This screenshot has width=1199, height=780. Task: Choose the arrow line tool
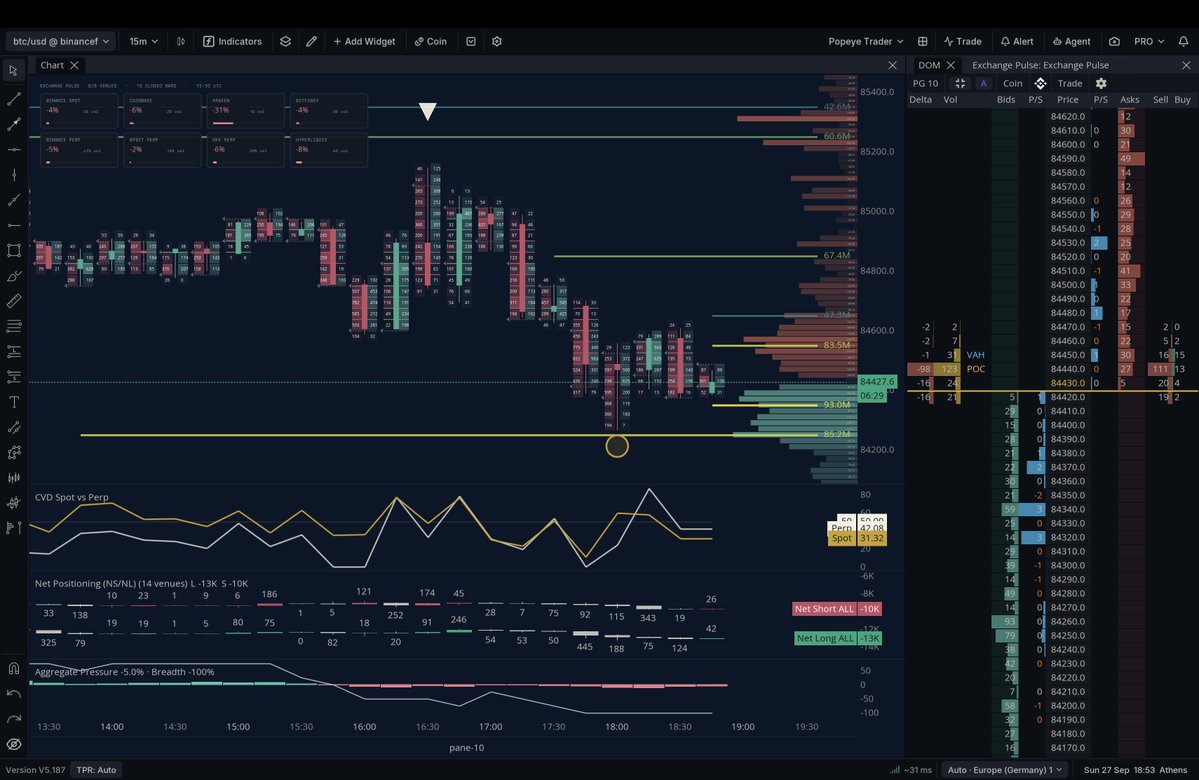coord(14,124)
